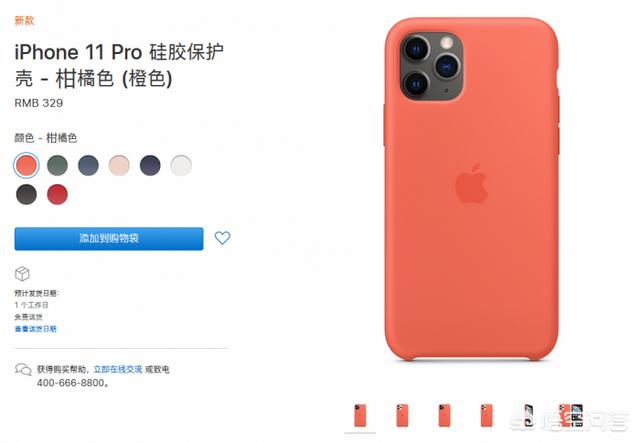Pick the dark navy color swatch
This screenshot has width=640, height=443.
click(x=150, y=165)
